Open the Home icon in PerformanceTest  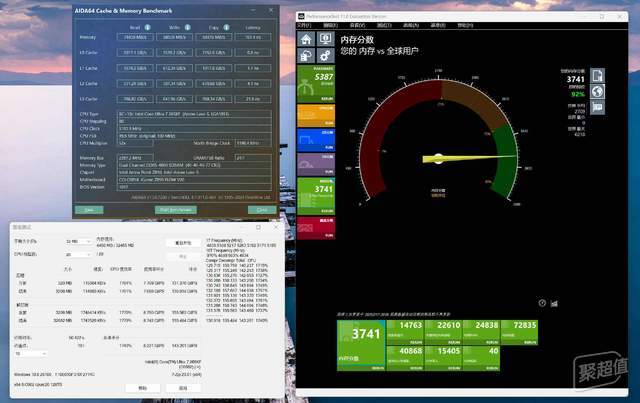tap(306, 39)
